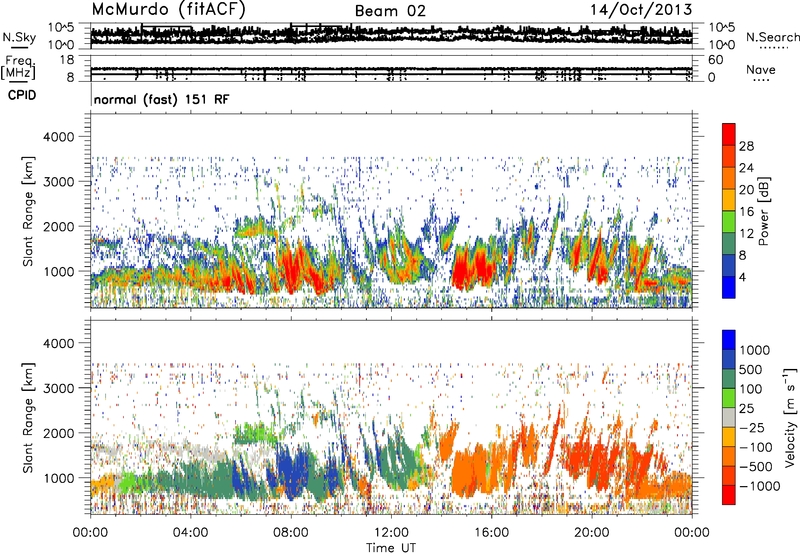
Task: Click the 'Freq. [MHz]' label
Action: 18,68
